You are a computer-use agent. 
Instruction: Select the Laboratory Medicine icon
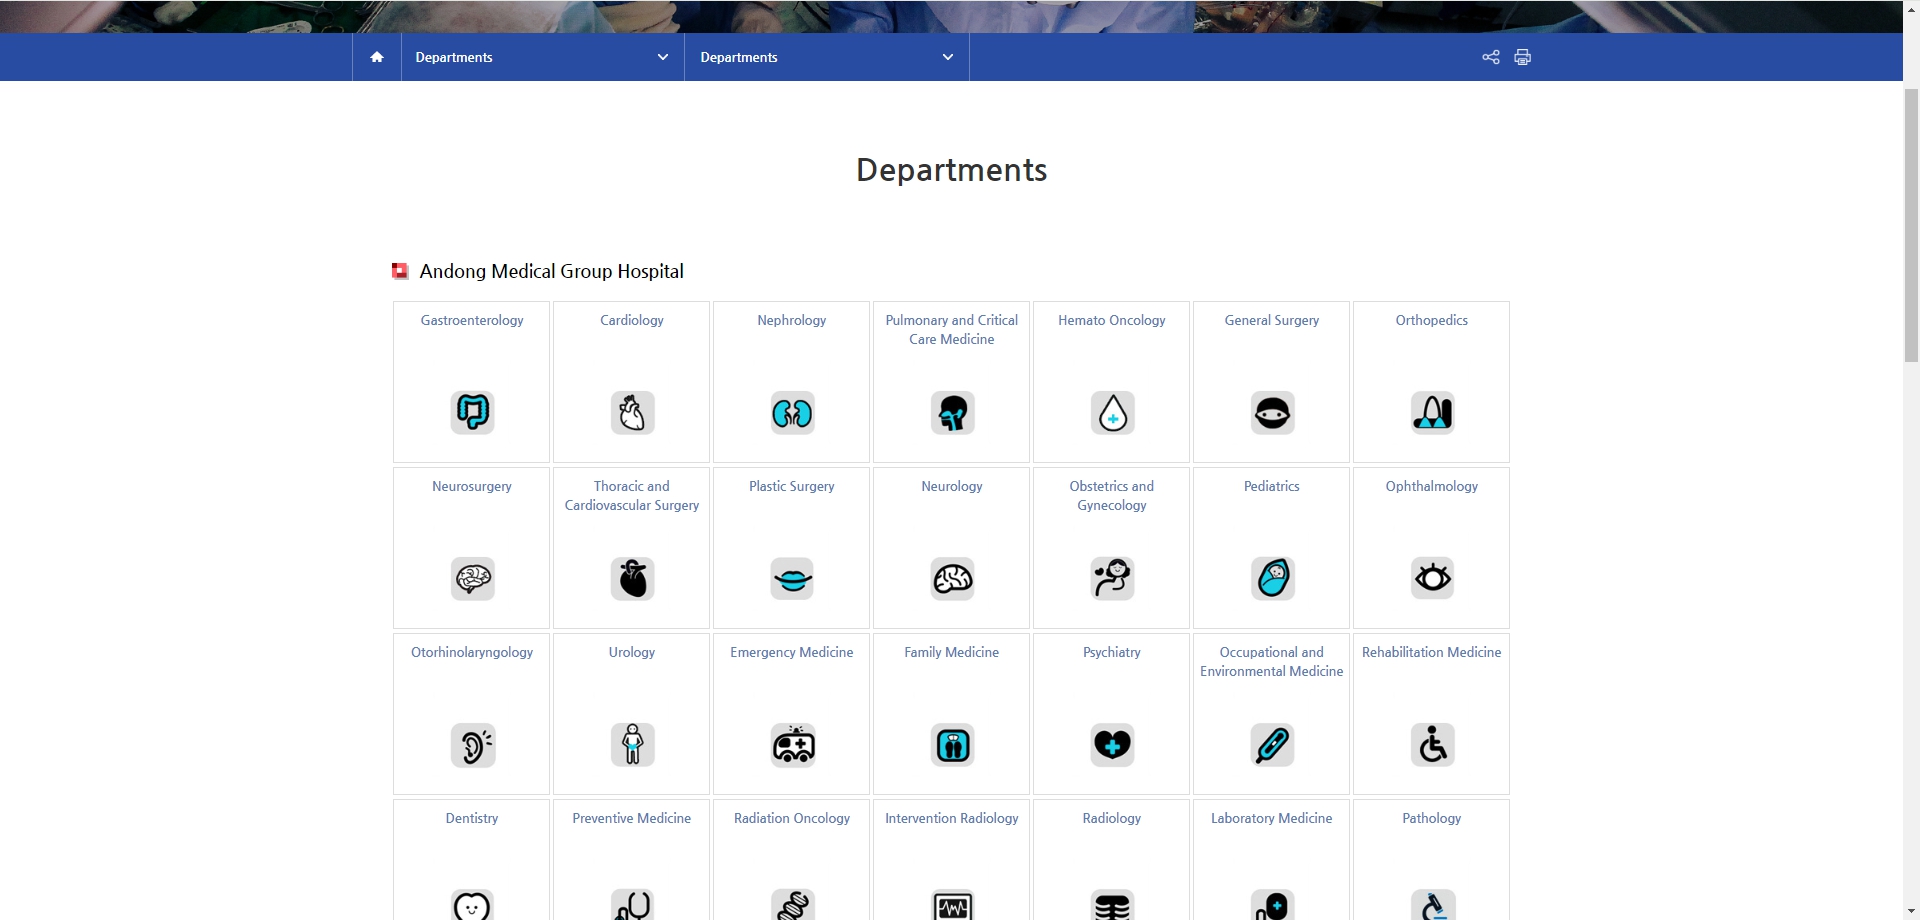(x=1272, y=905)
